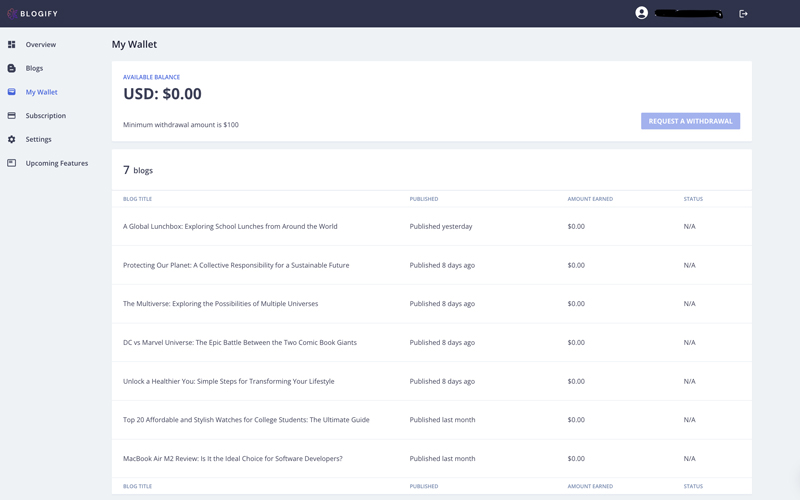Click the Subscription card icon

11,116
